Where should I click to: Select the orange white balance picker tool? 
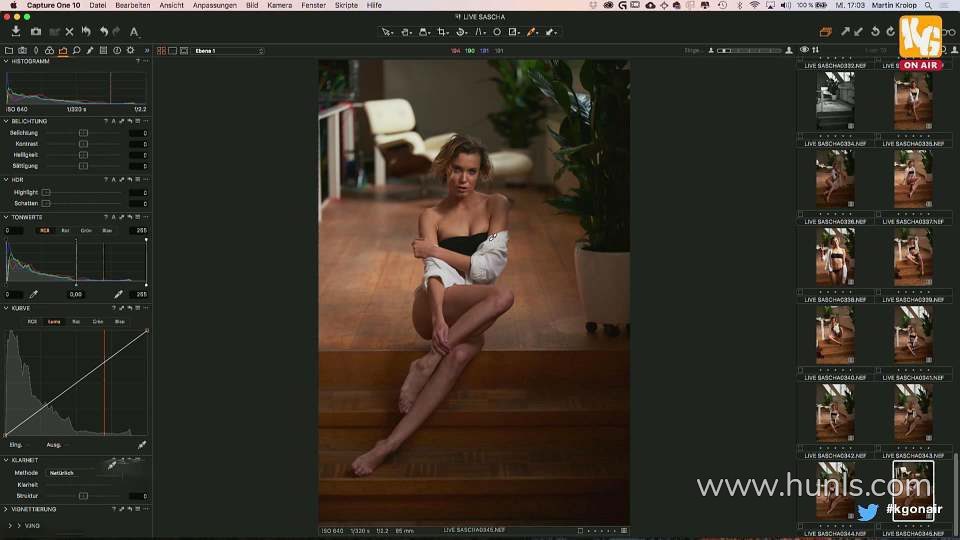pos(532,32)
